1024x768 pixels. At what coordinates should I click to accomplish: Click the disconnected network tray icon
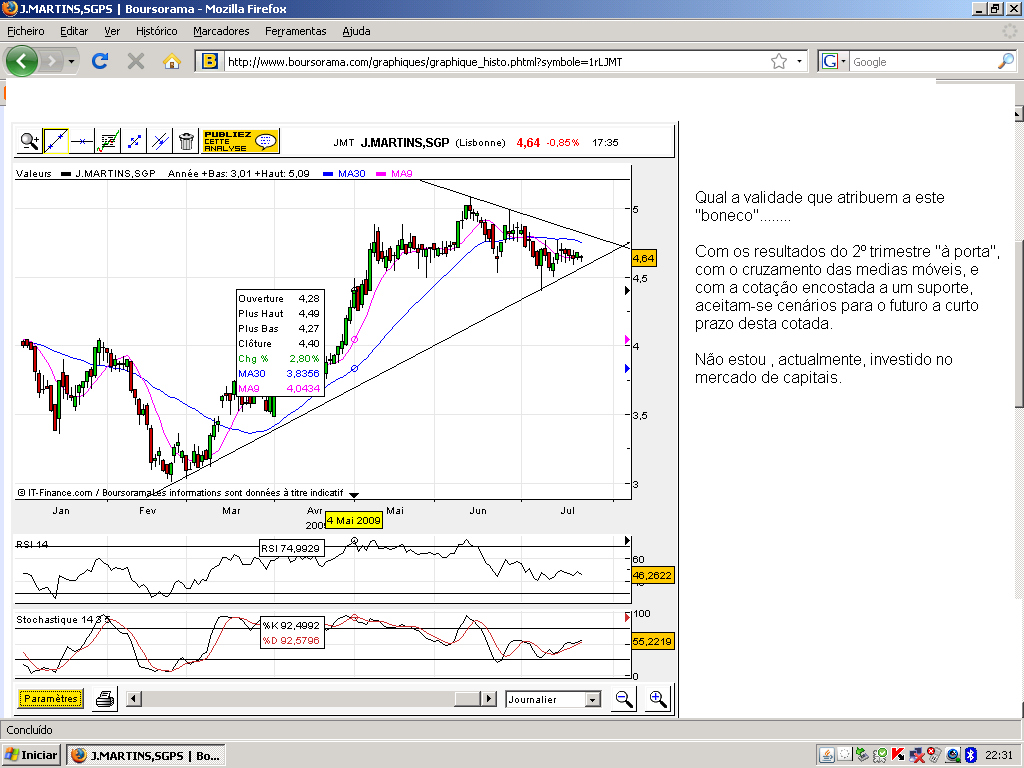[916, 756]
